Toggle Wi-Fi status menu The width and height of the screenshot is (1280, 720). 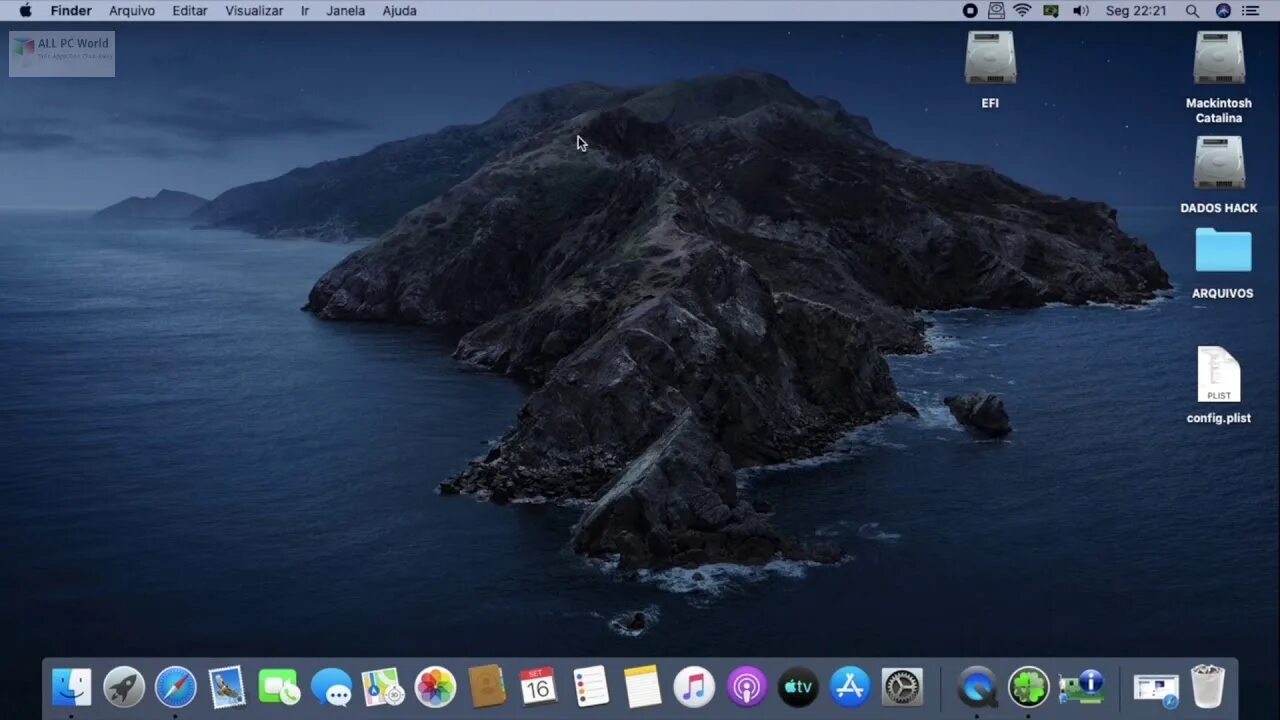click(1021, 10)
